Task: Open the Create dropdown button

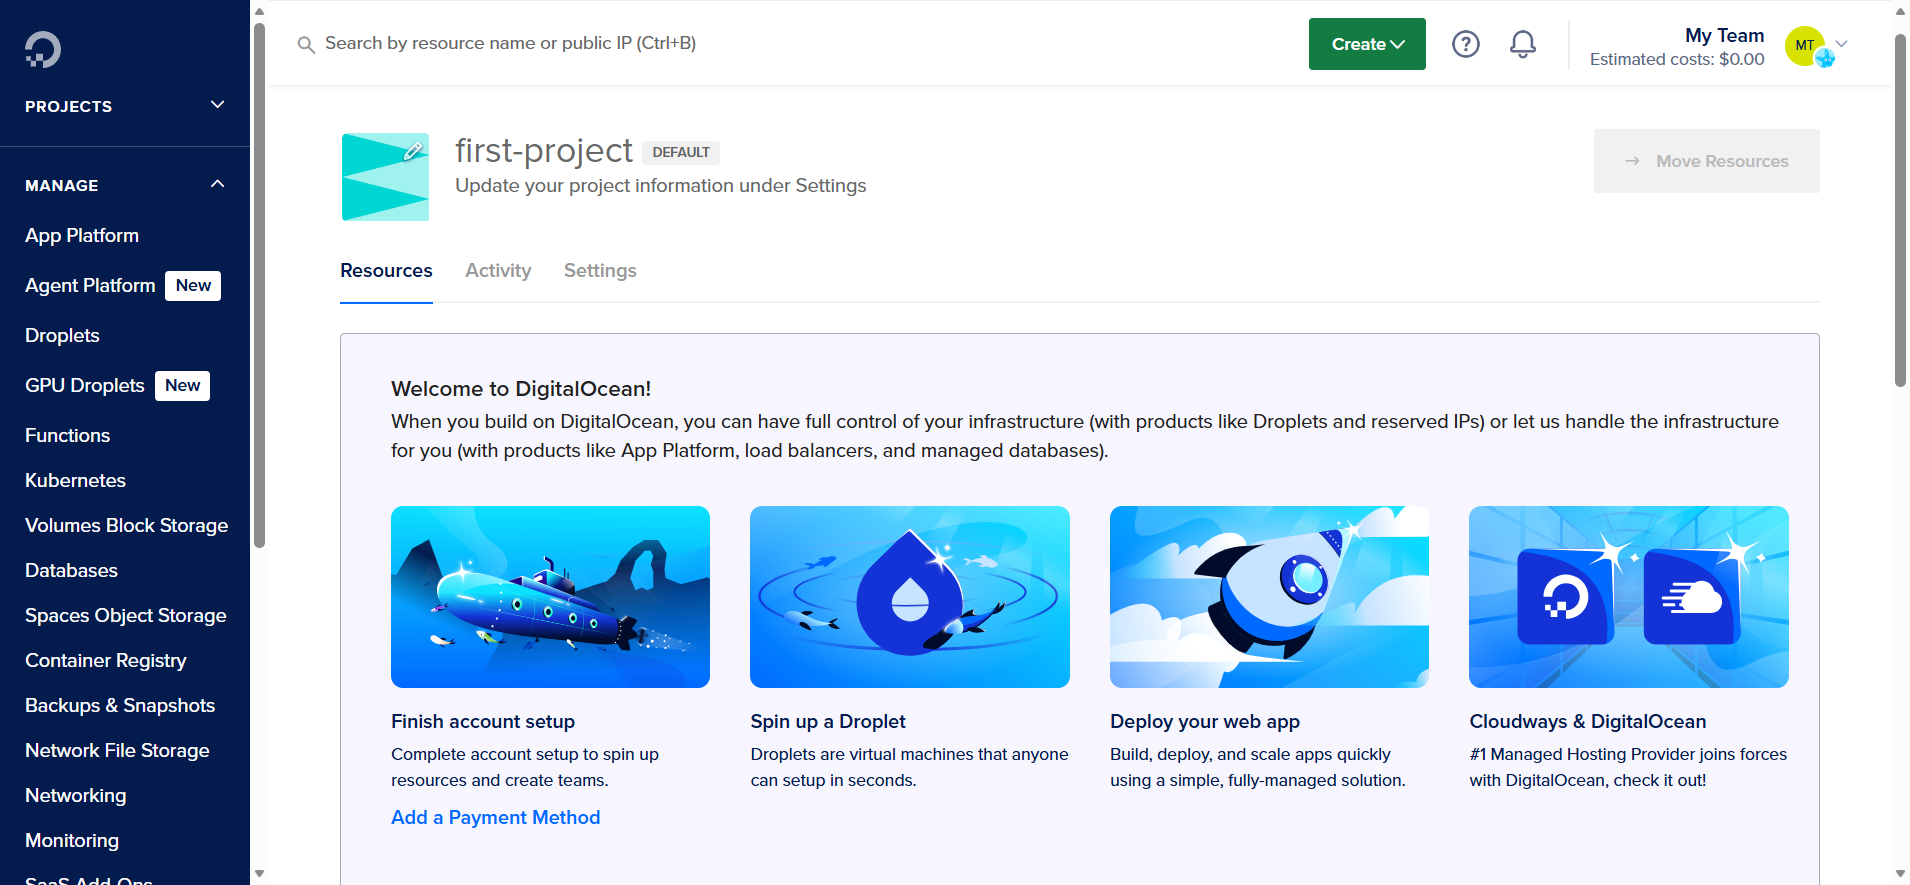Action: pyautogui.click(x=1367, y=44)
